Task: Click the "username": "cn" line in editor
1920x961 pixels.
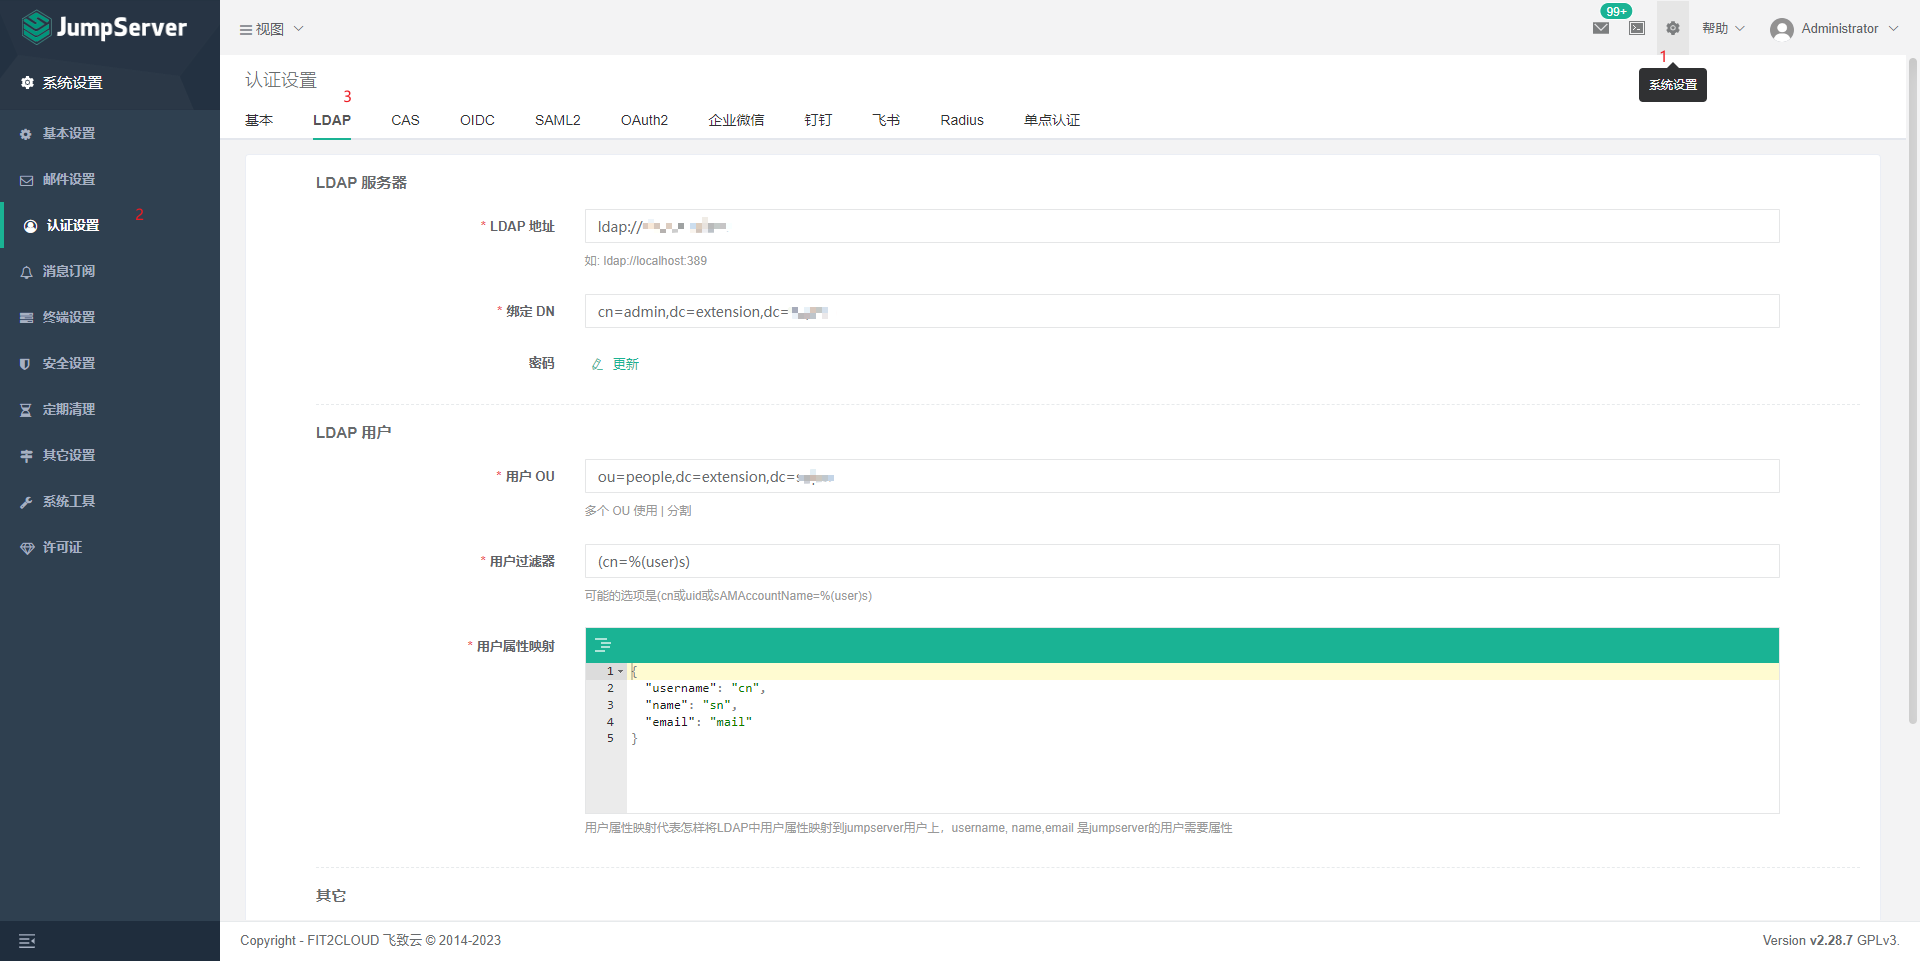Action: [705, 688]
